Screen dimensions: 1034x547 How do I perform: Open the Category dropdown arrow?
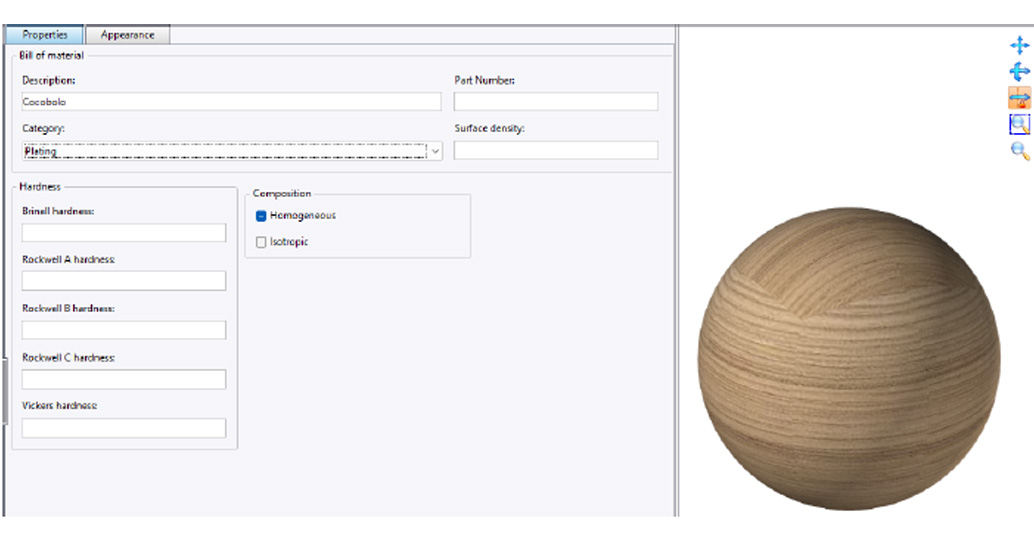pos(435,151)
